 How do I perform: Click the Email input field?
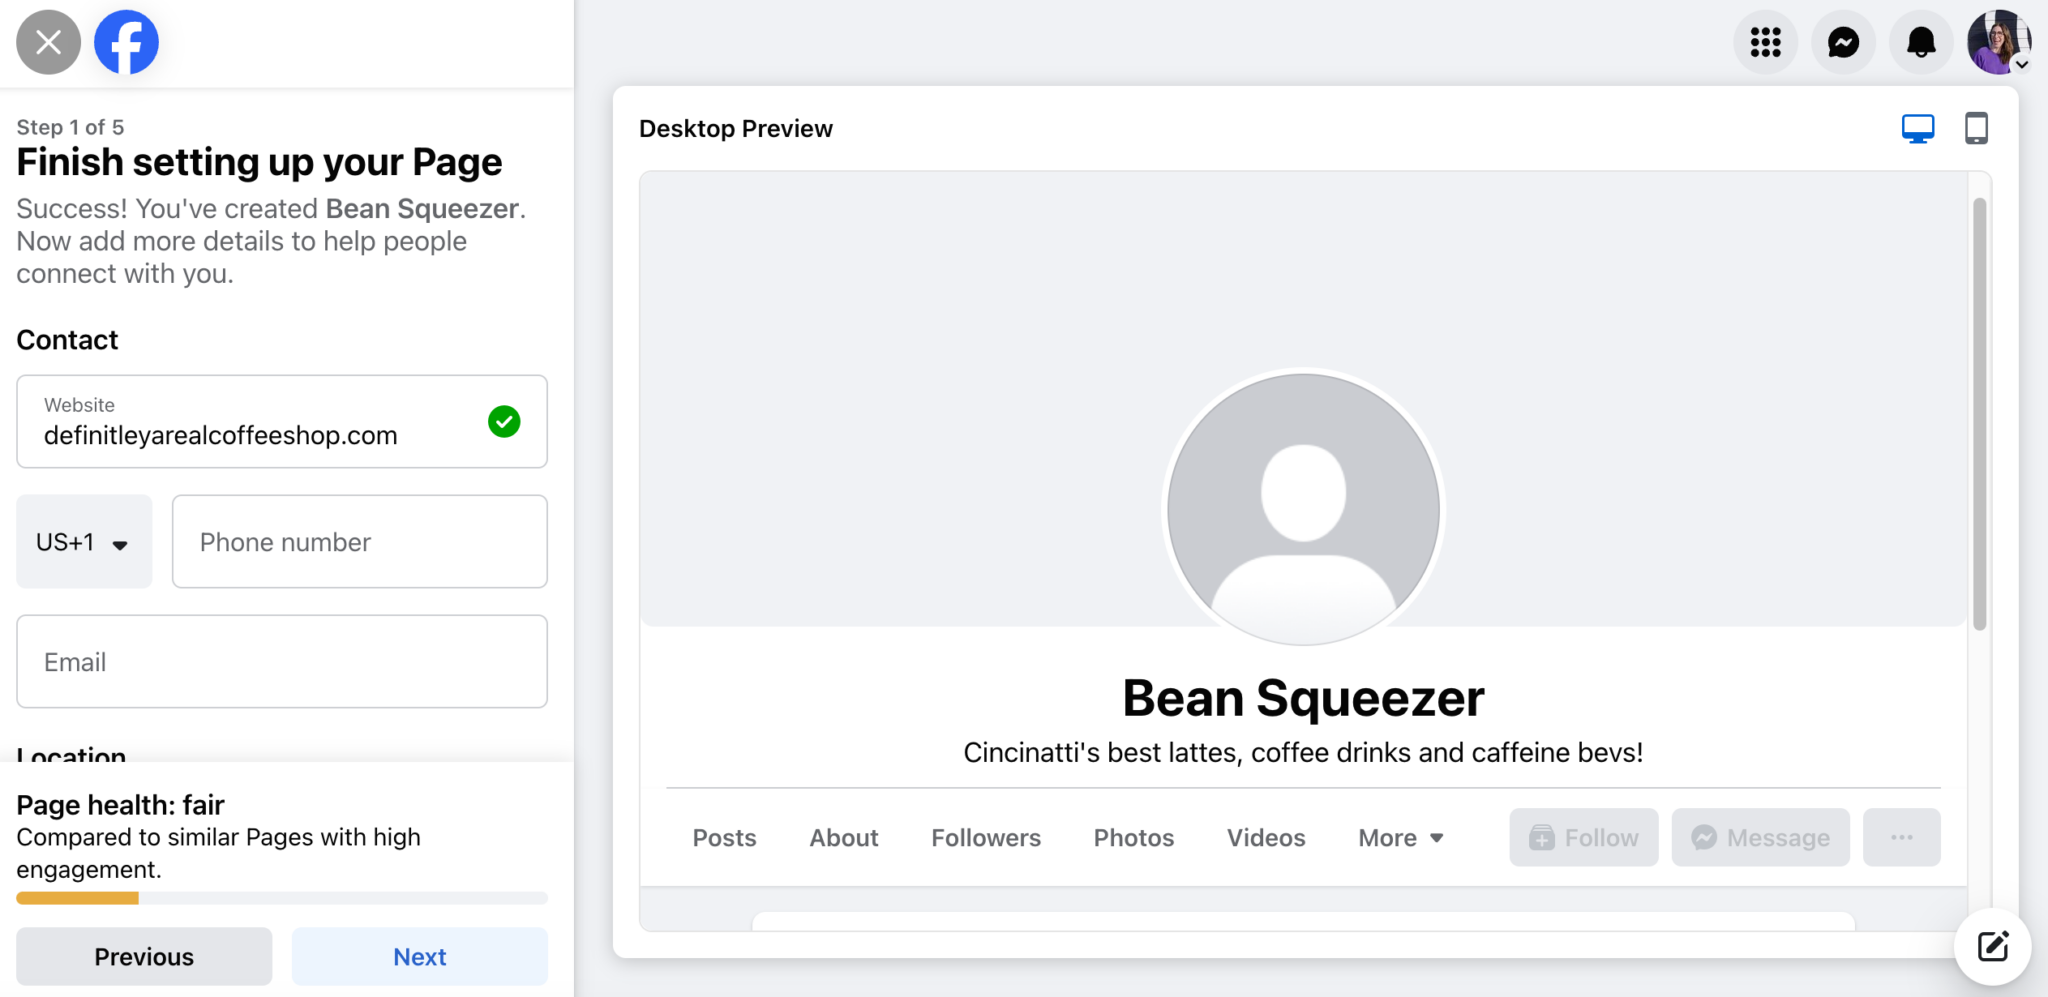point(281,661)
